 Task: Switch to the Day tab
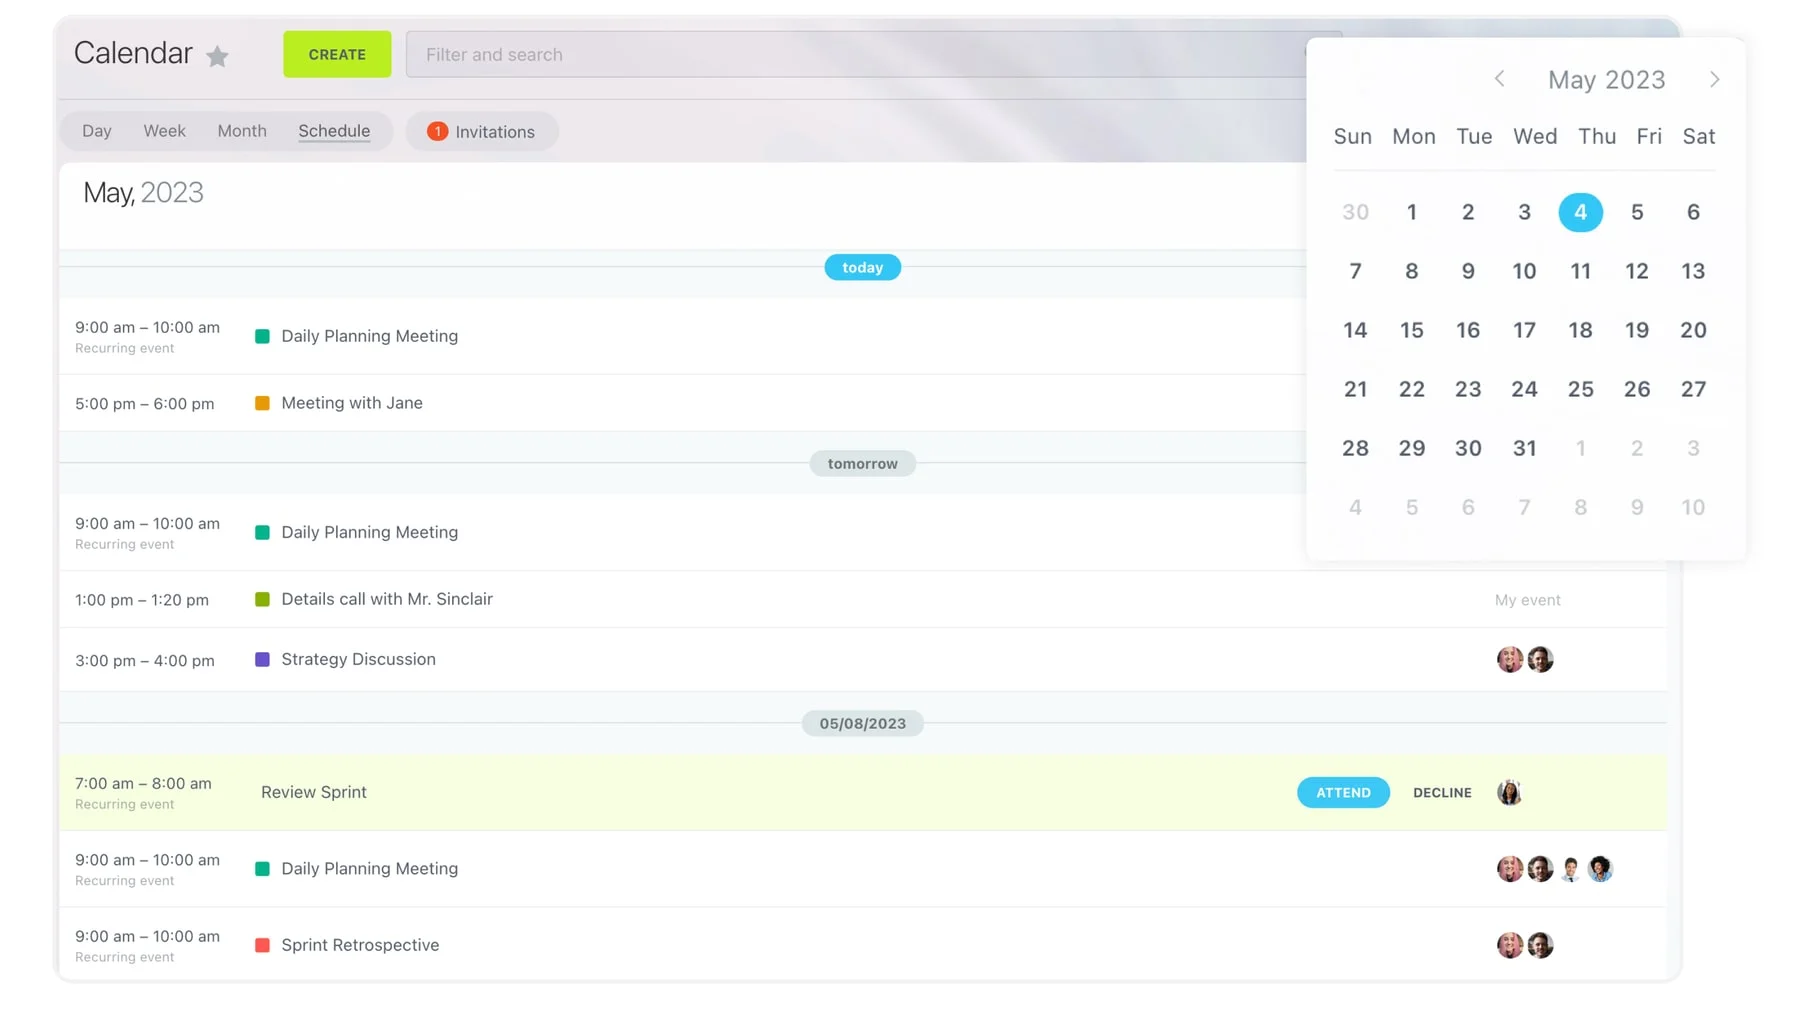tap(96, 131)
